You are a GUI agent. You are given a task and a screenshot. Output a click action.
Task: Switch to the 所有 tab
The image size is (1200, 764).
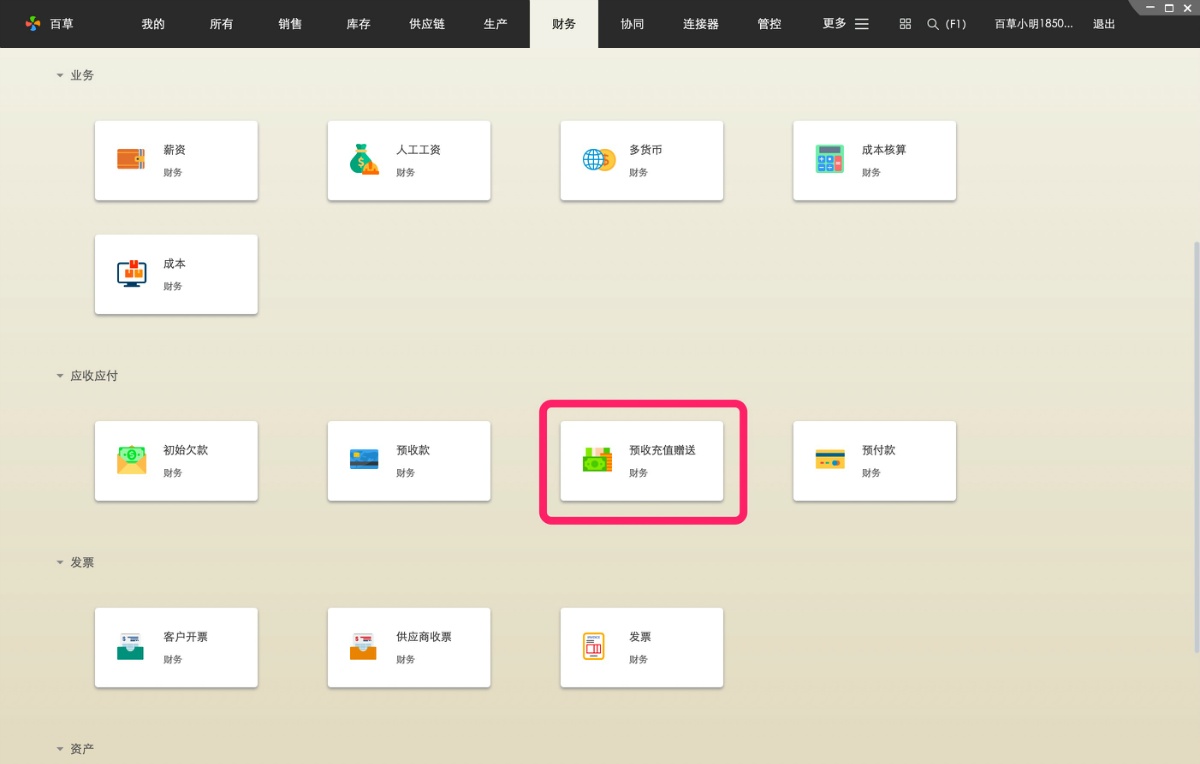(221, 24)
